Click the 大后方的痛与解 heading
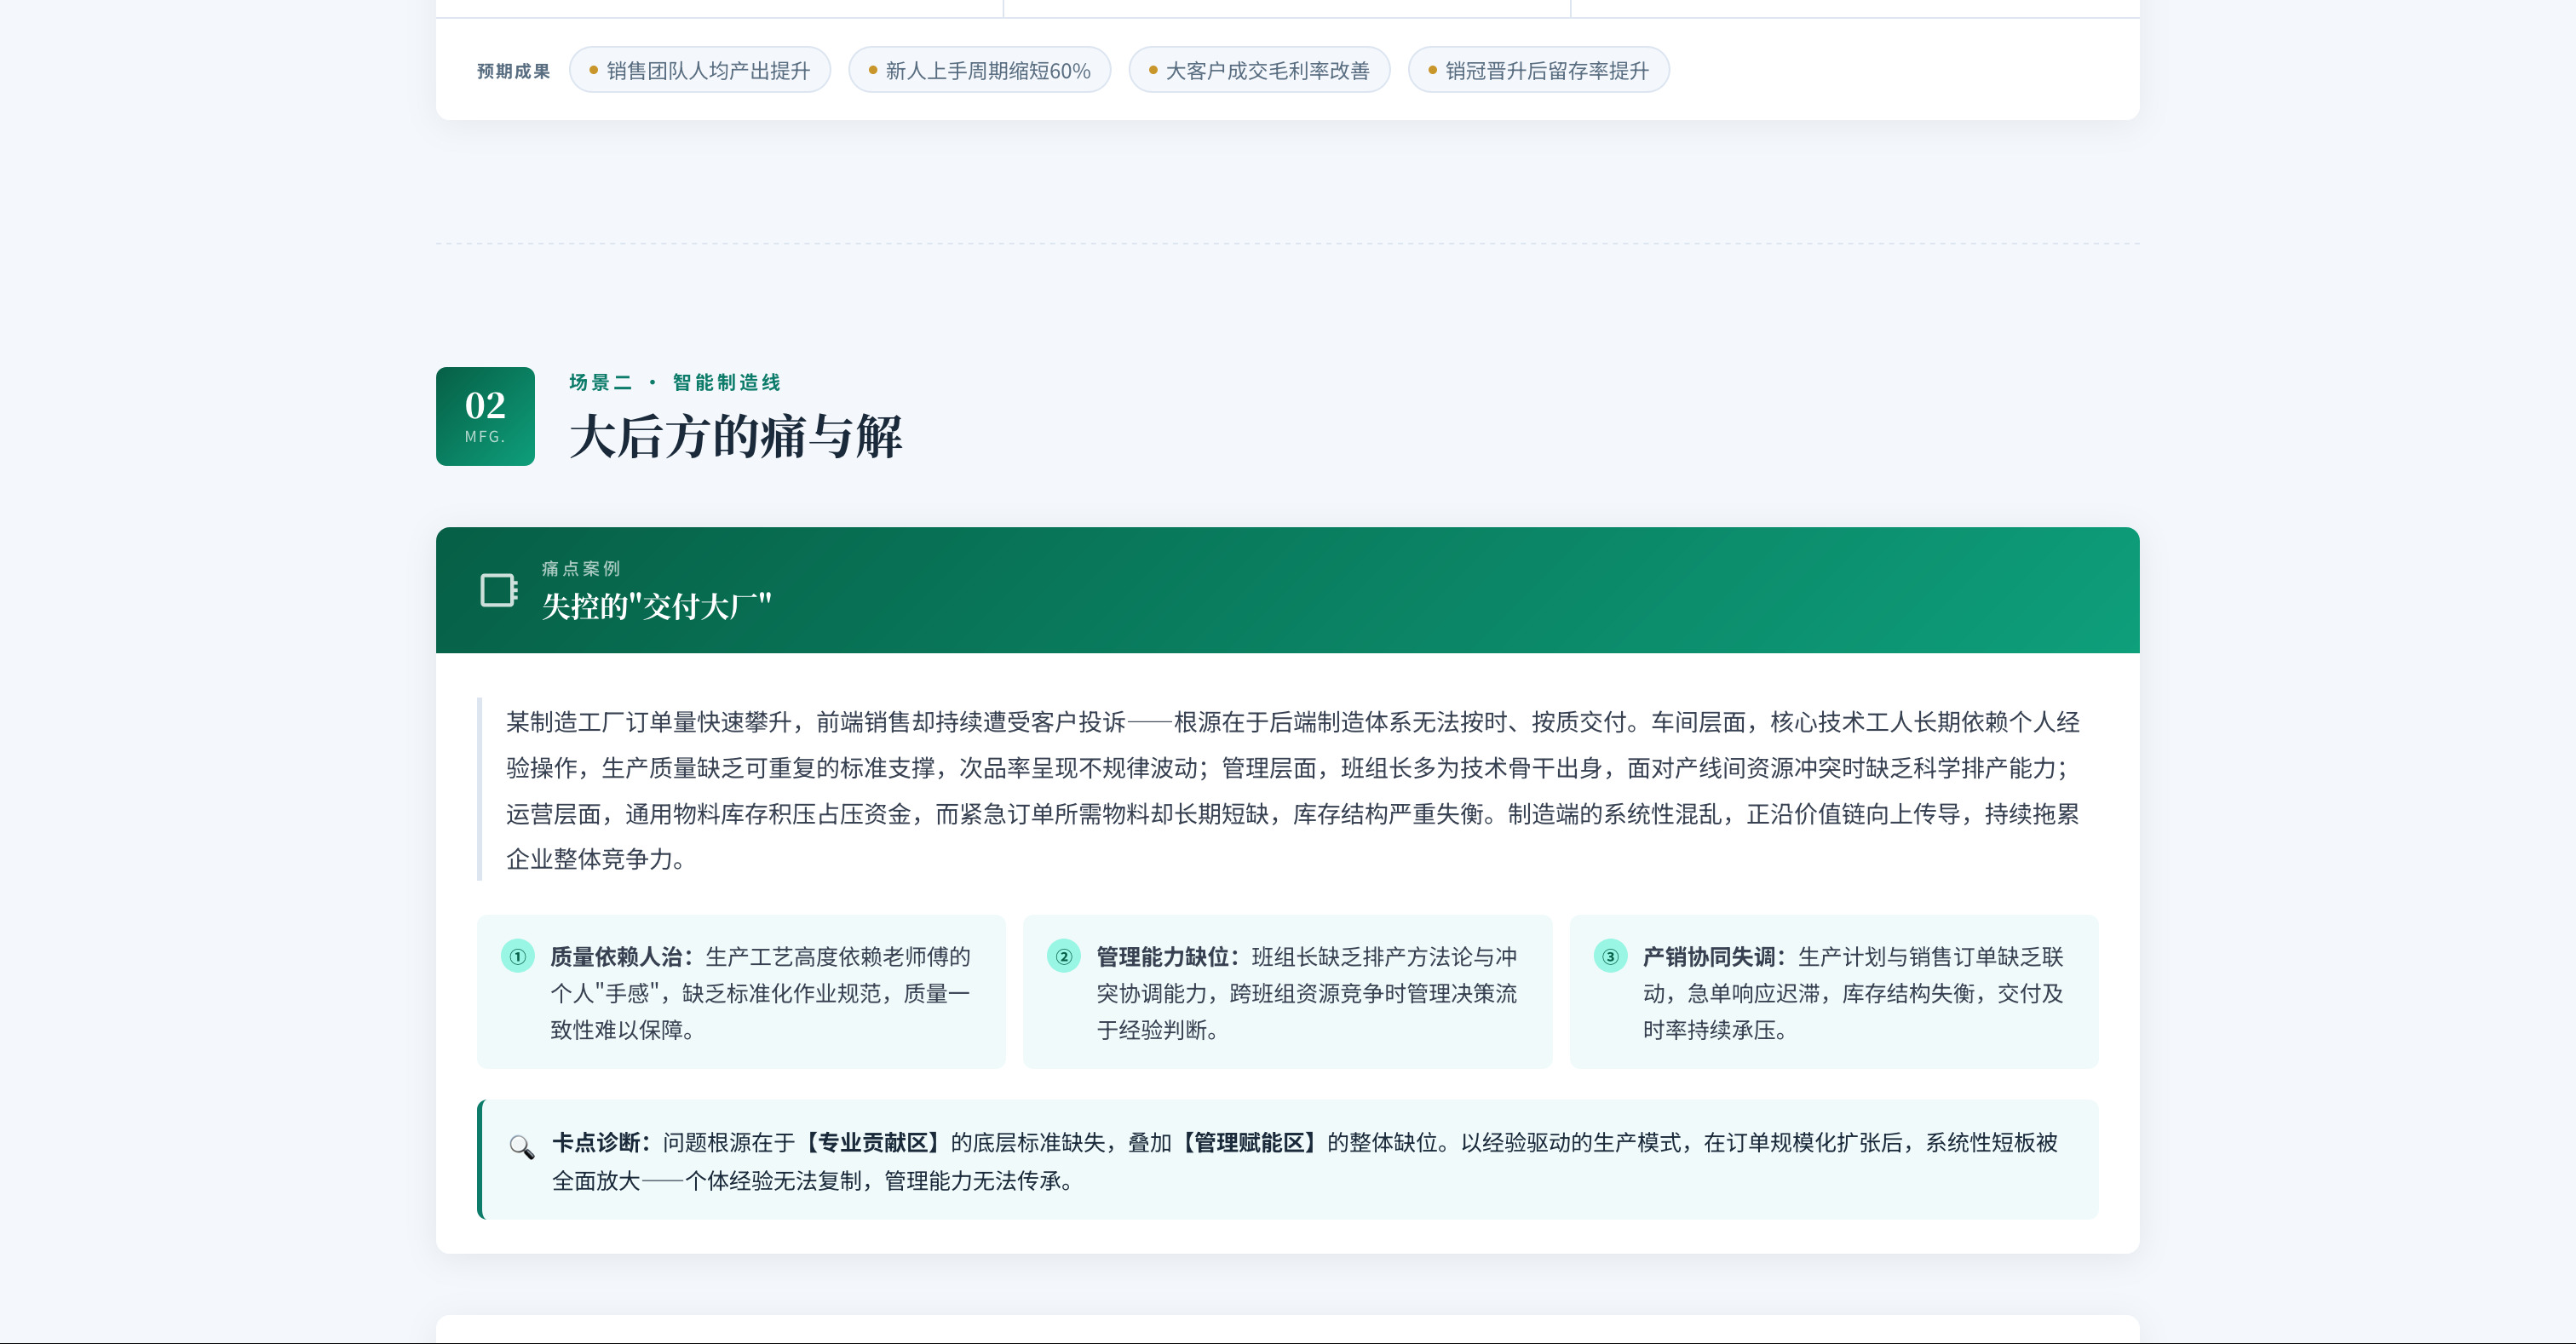The height and width of the screenshot is (1344, 2576). (735, 437)
